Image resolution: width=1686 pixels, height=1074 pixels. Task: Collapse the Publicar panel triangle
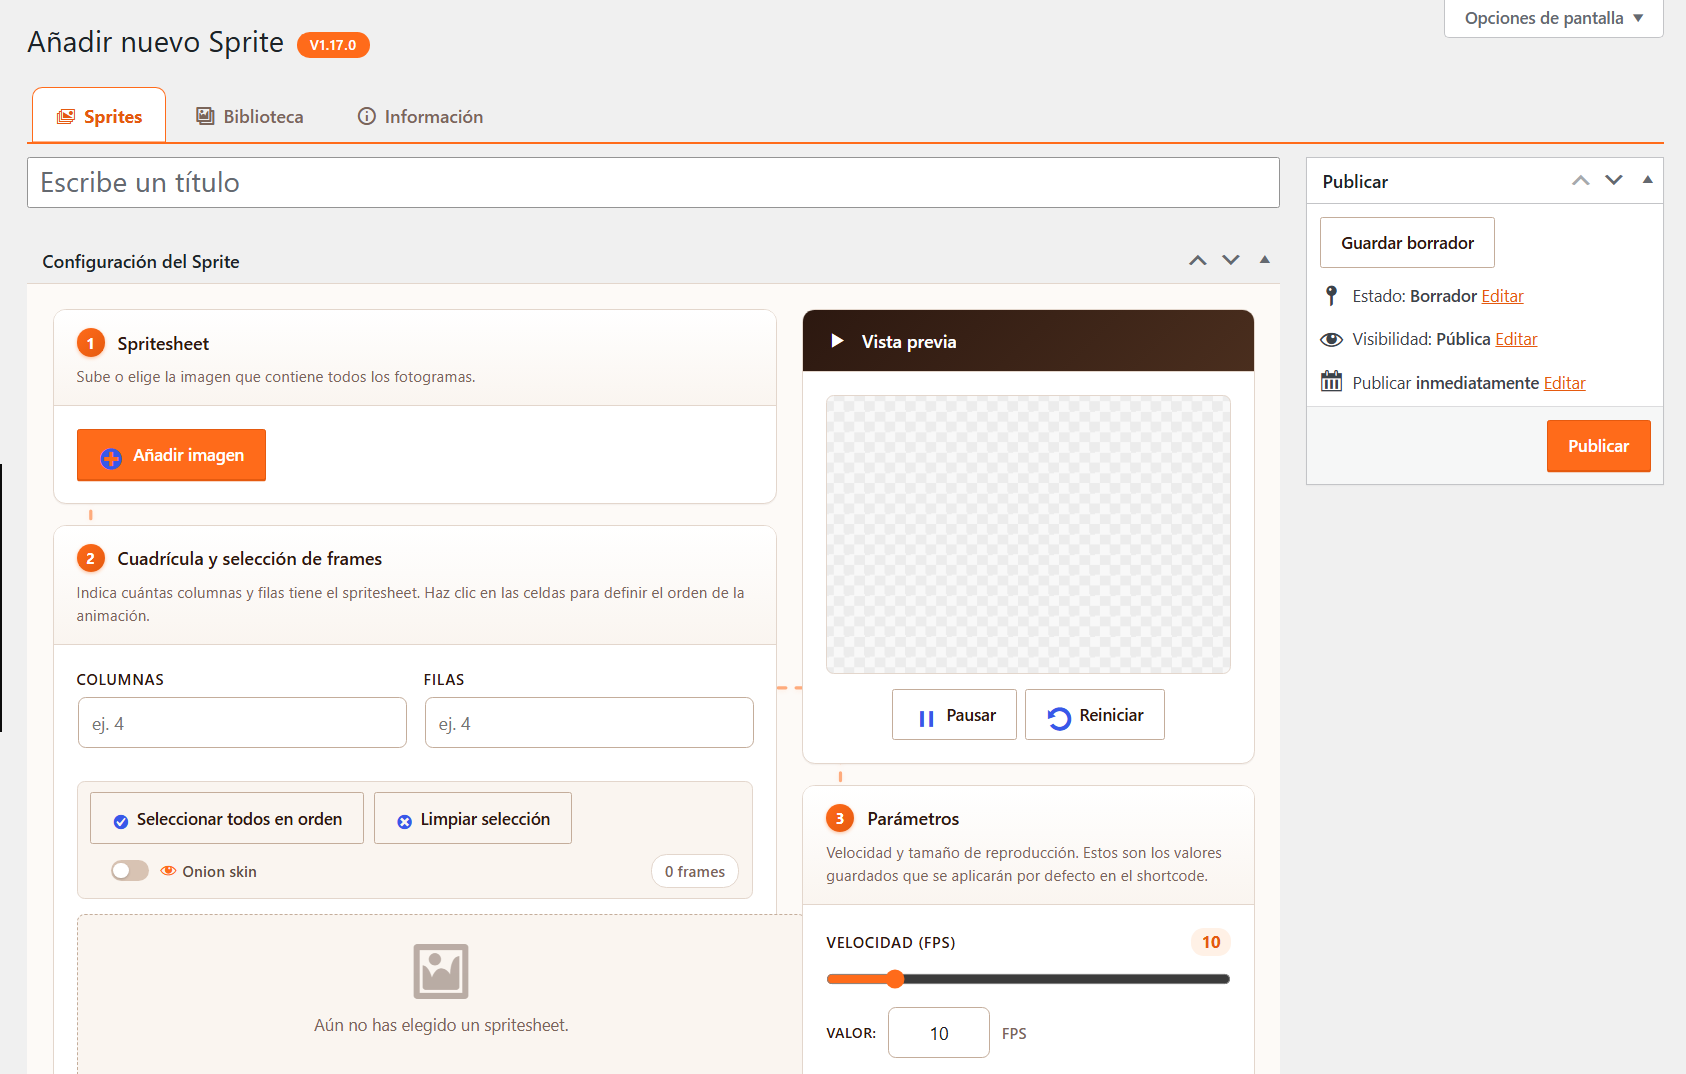(x=1648, y=180)
